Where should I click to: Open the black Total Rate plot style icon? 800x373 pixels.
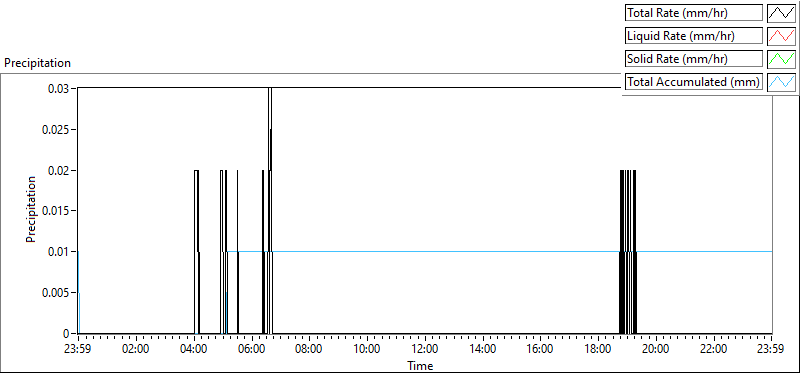(x=782, y=13)
